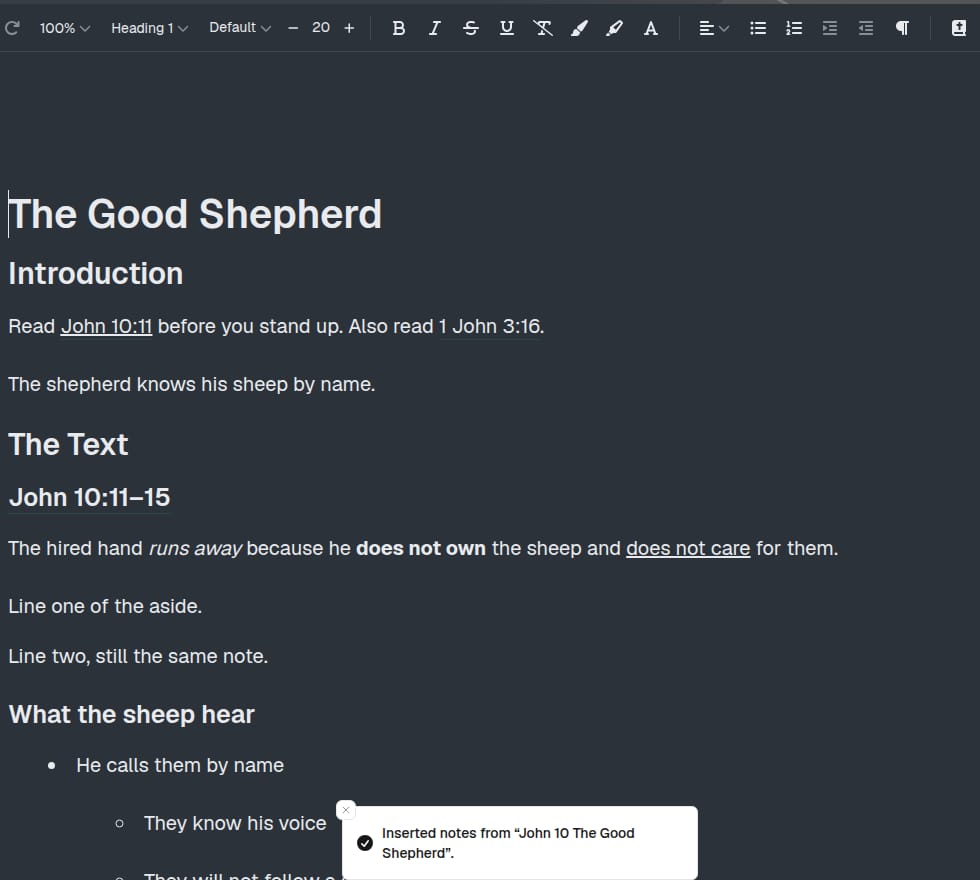Screen dimensions: 980x880
Task: Click the John 10:11–15 heading reference
Action: pos(89,498)
